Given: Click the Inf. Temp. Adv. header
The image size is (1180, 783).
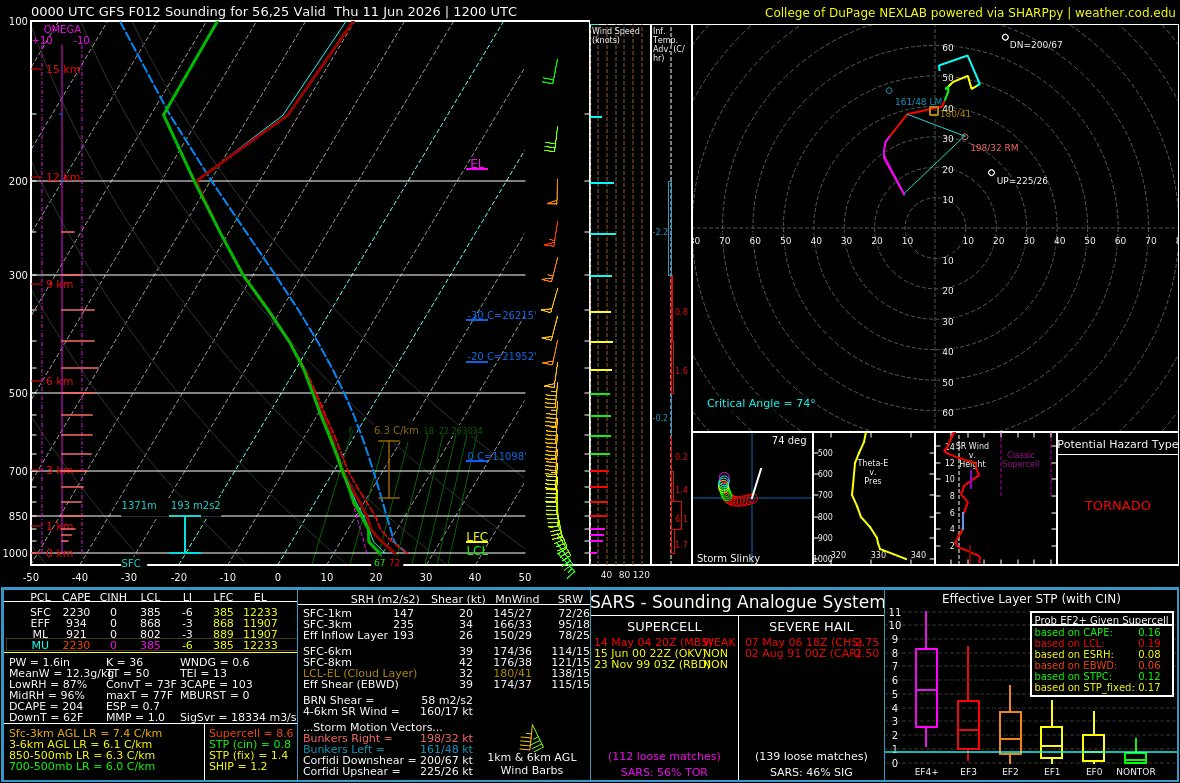Looking at the screenshot, I should (x=669, y=44).
